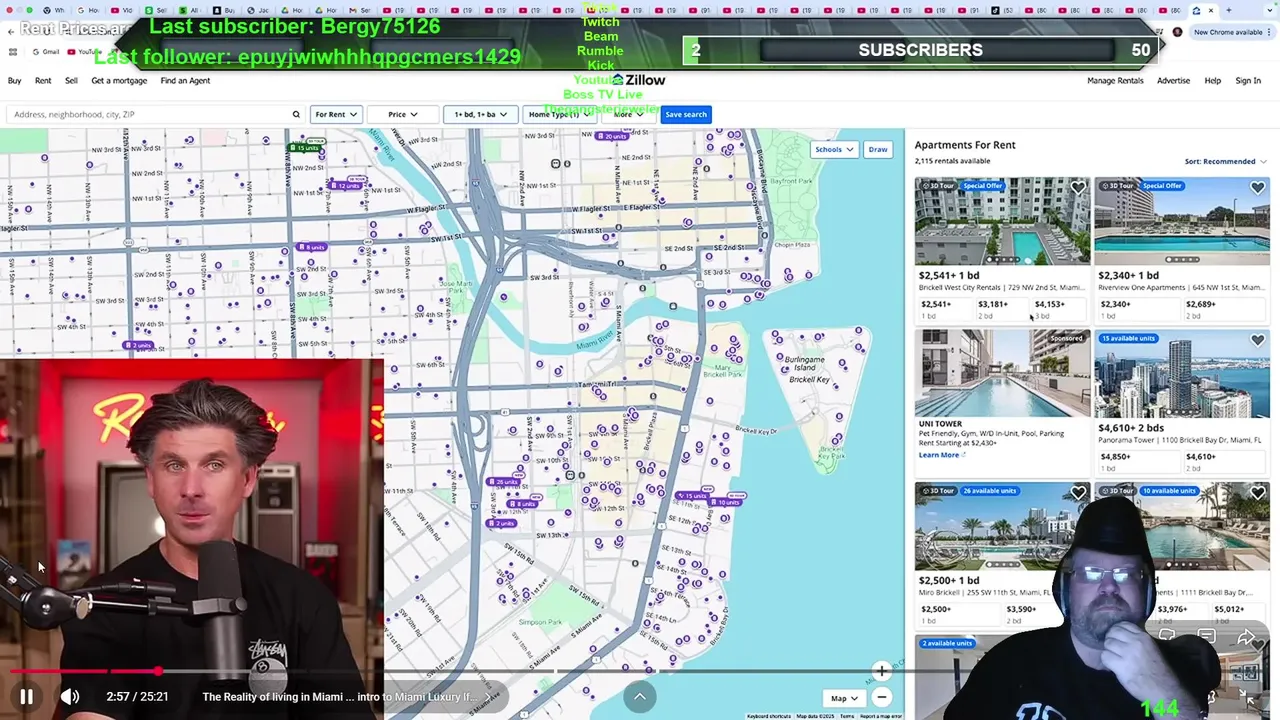The image size is (1280, 720).
Task: Mute the video using the speaker icon
Action: 69,697
